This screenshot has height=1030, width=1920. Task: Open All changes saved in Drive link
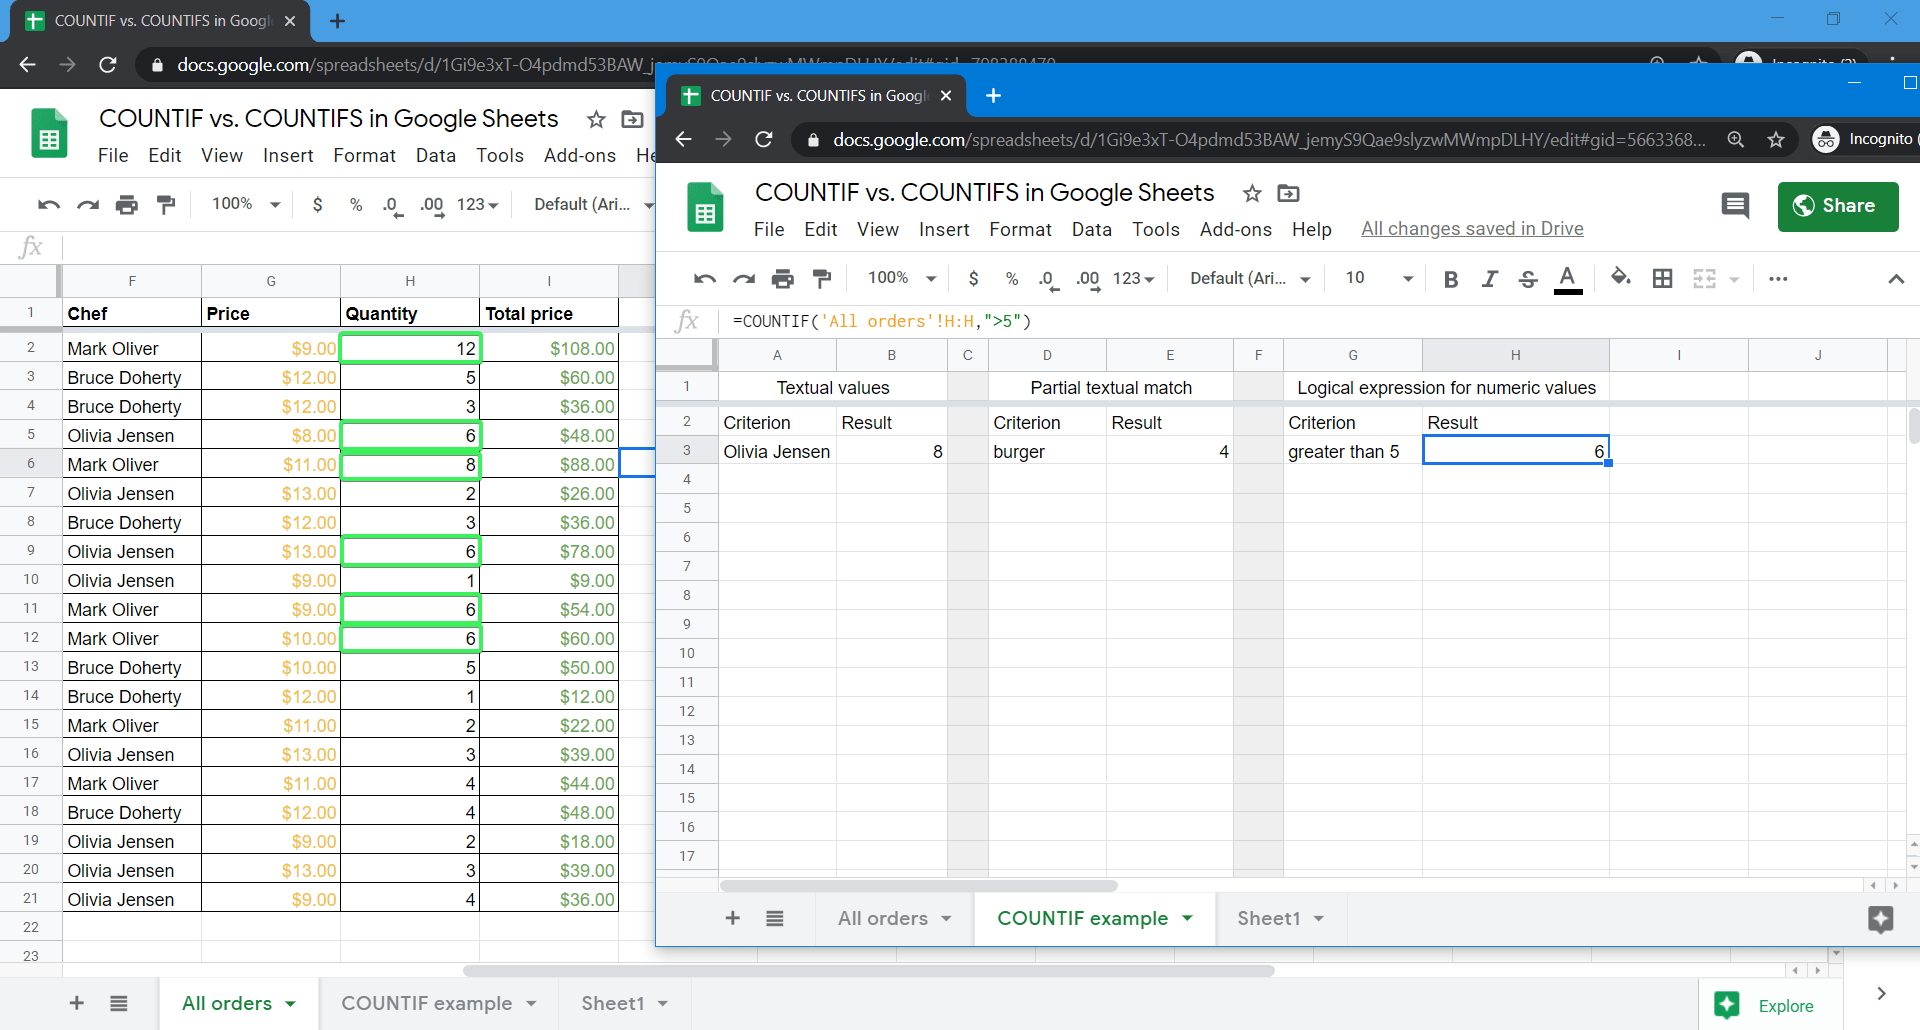tap(1472, 229)
